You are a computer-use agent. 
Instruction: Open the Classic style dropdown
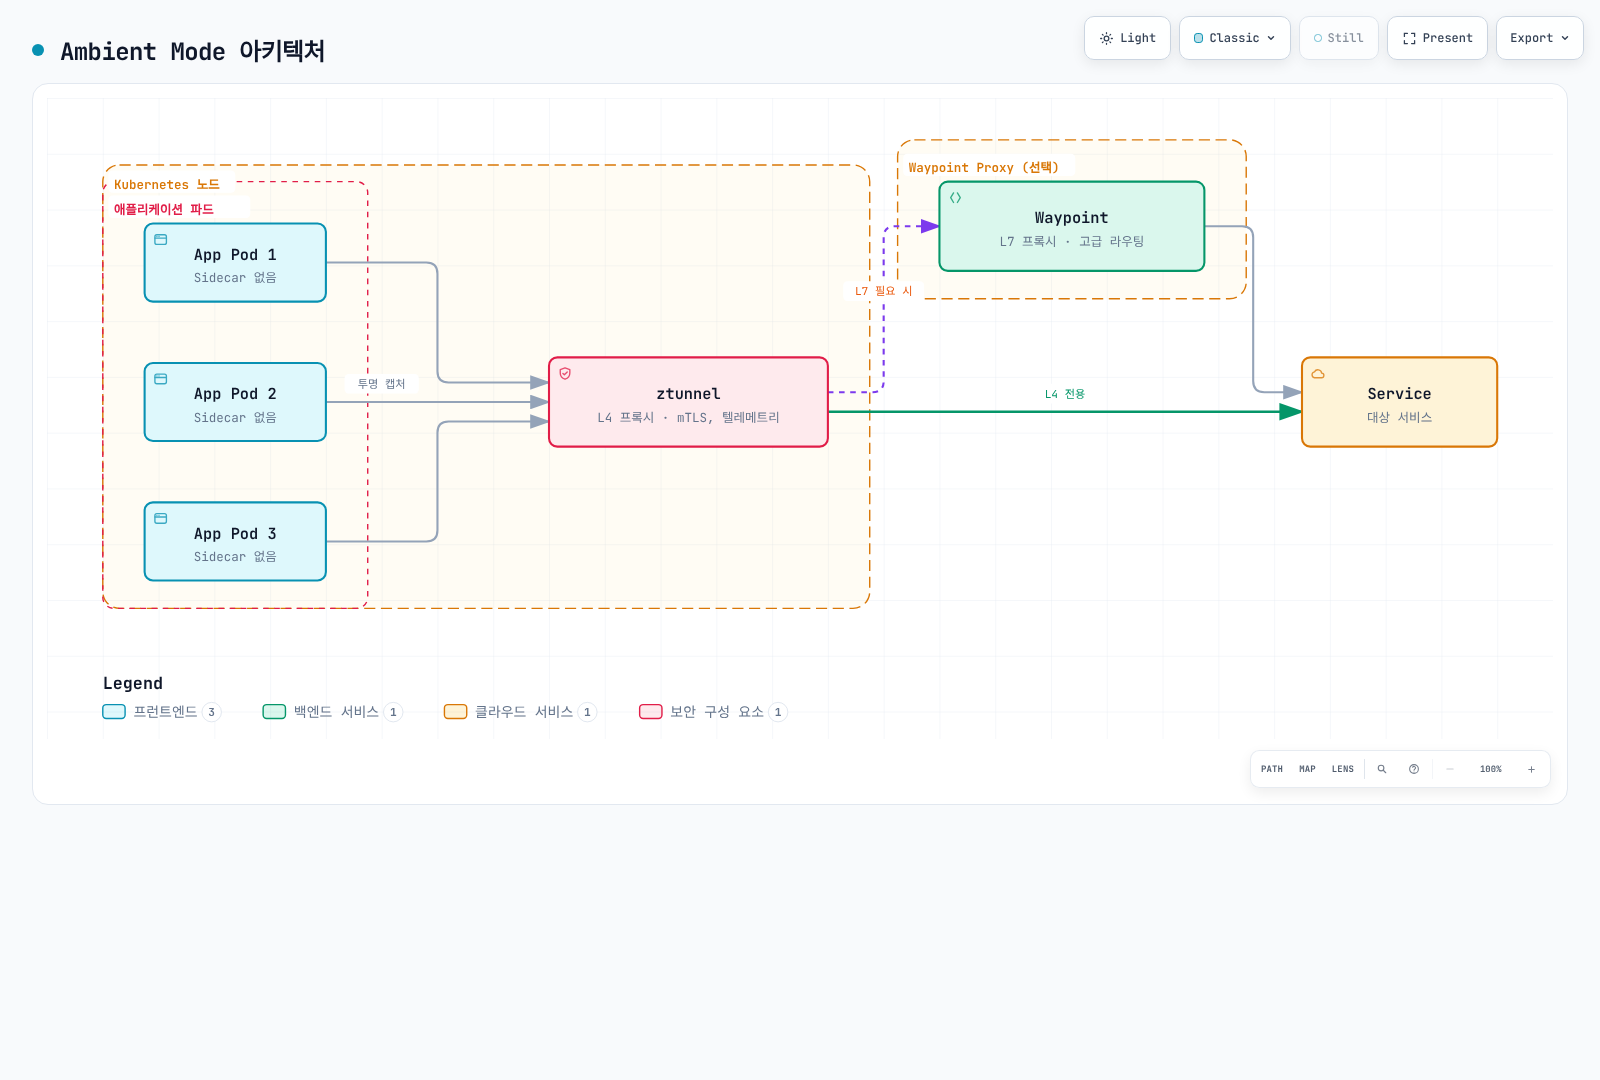tap(1235, 38)
